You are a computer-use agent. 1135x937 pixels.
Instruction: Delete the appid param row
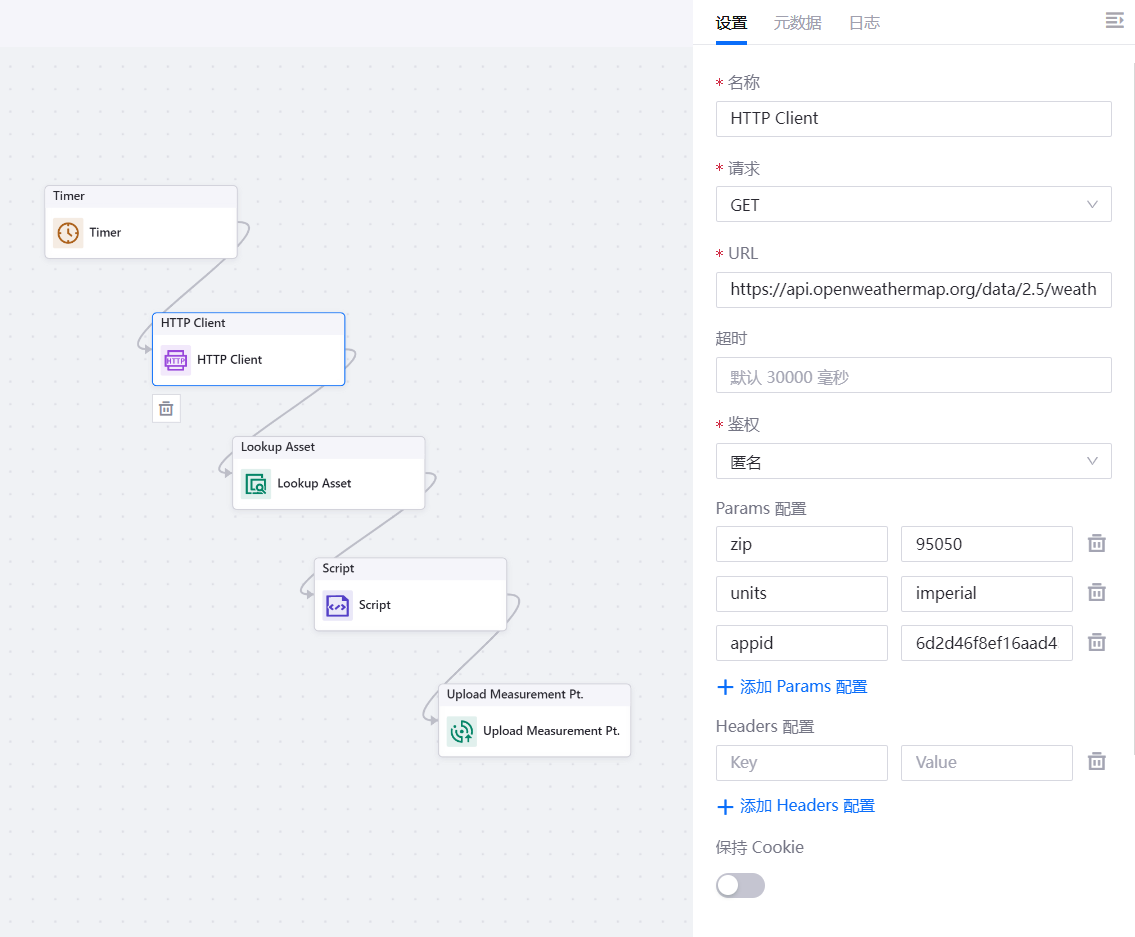[x=1097, y=643]
